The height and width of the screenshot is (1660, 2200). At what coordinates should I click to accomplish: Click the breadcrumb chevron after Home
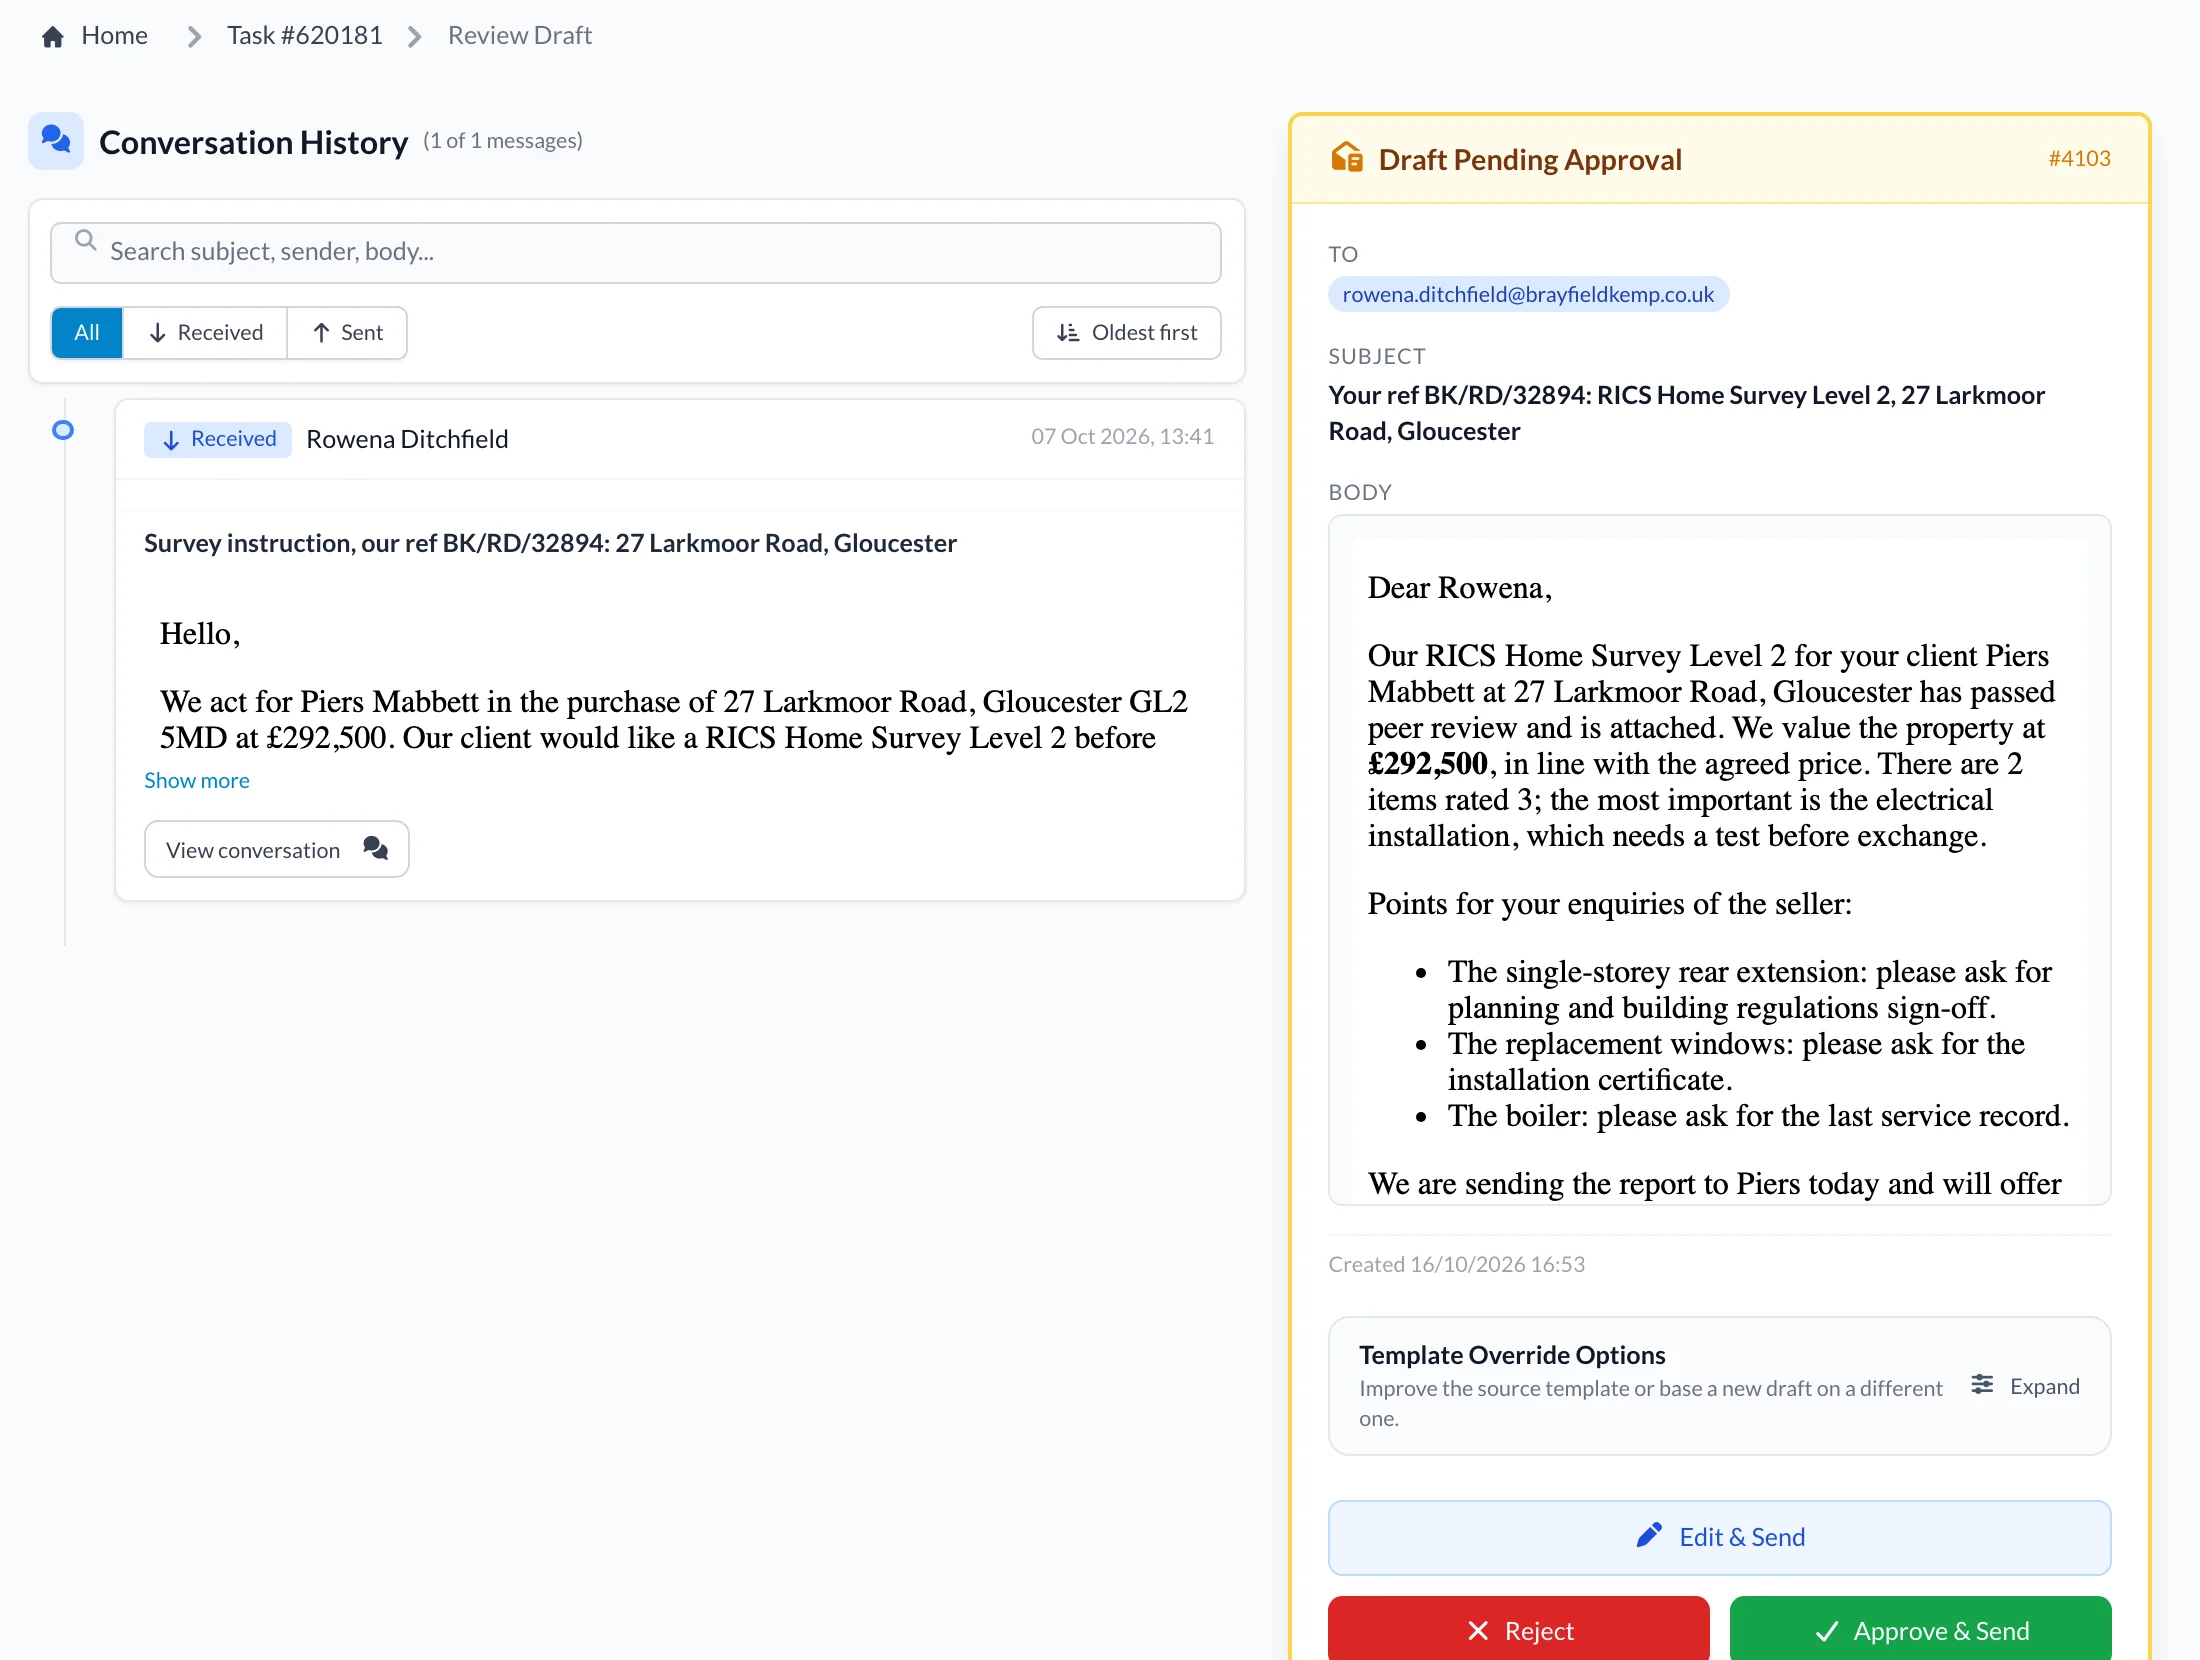click(194, 37)
